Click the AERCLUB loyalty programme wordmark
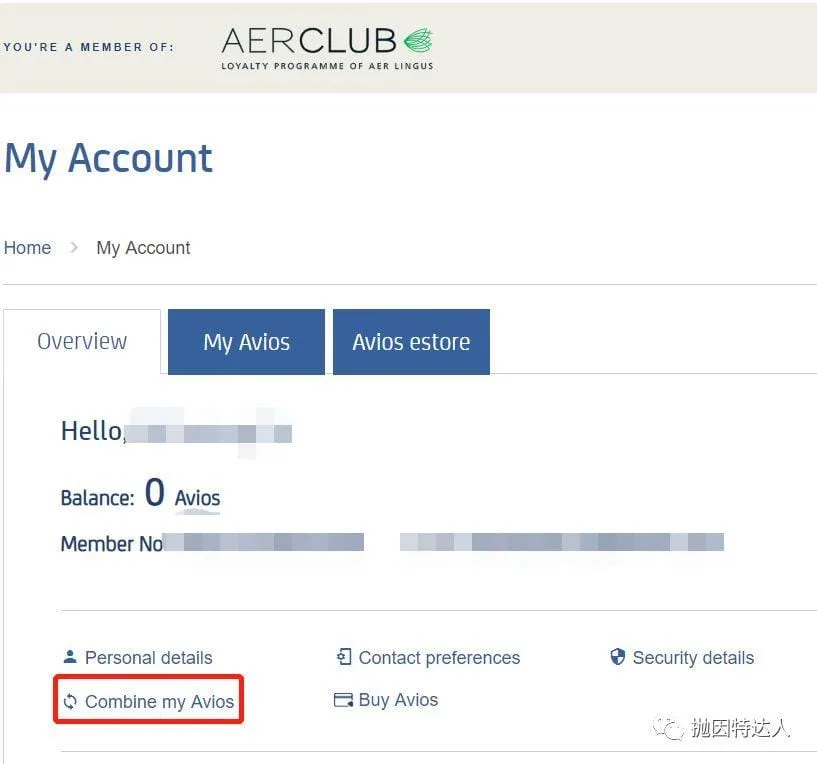 pyautogui.click(x=327, y=48)
